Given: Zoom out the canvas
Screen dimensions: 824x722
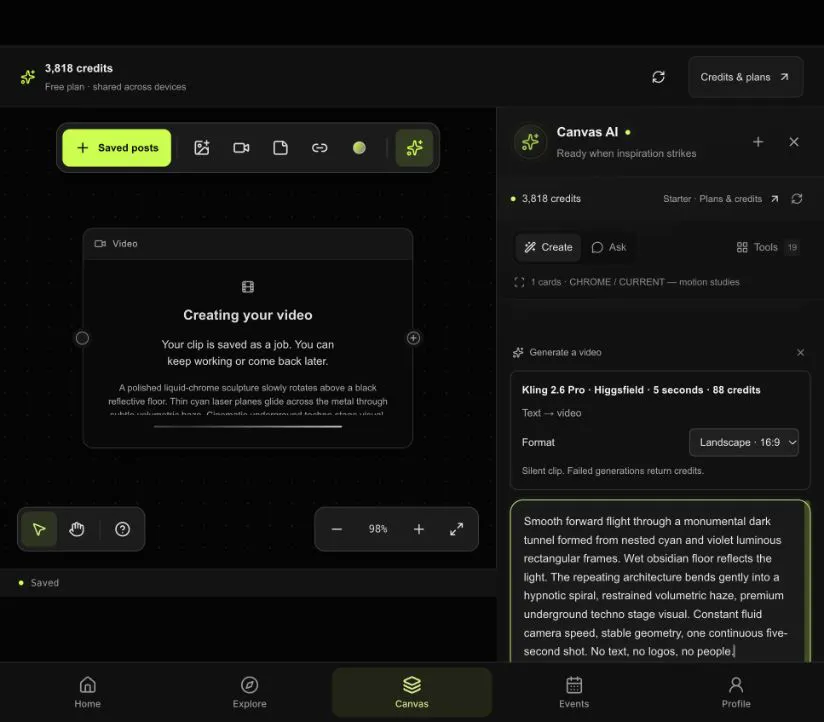Looking at the screenshot, I should point(337,529).
